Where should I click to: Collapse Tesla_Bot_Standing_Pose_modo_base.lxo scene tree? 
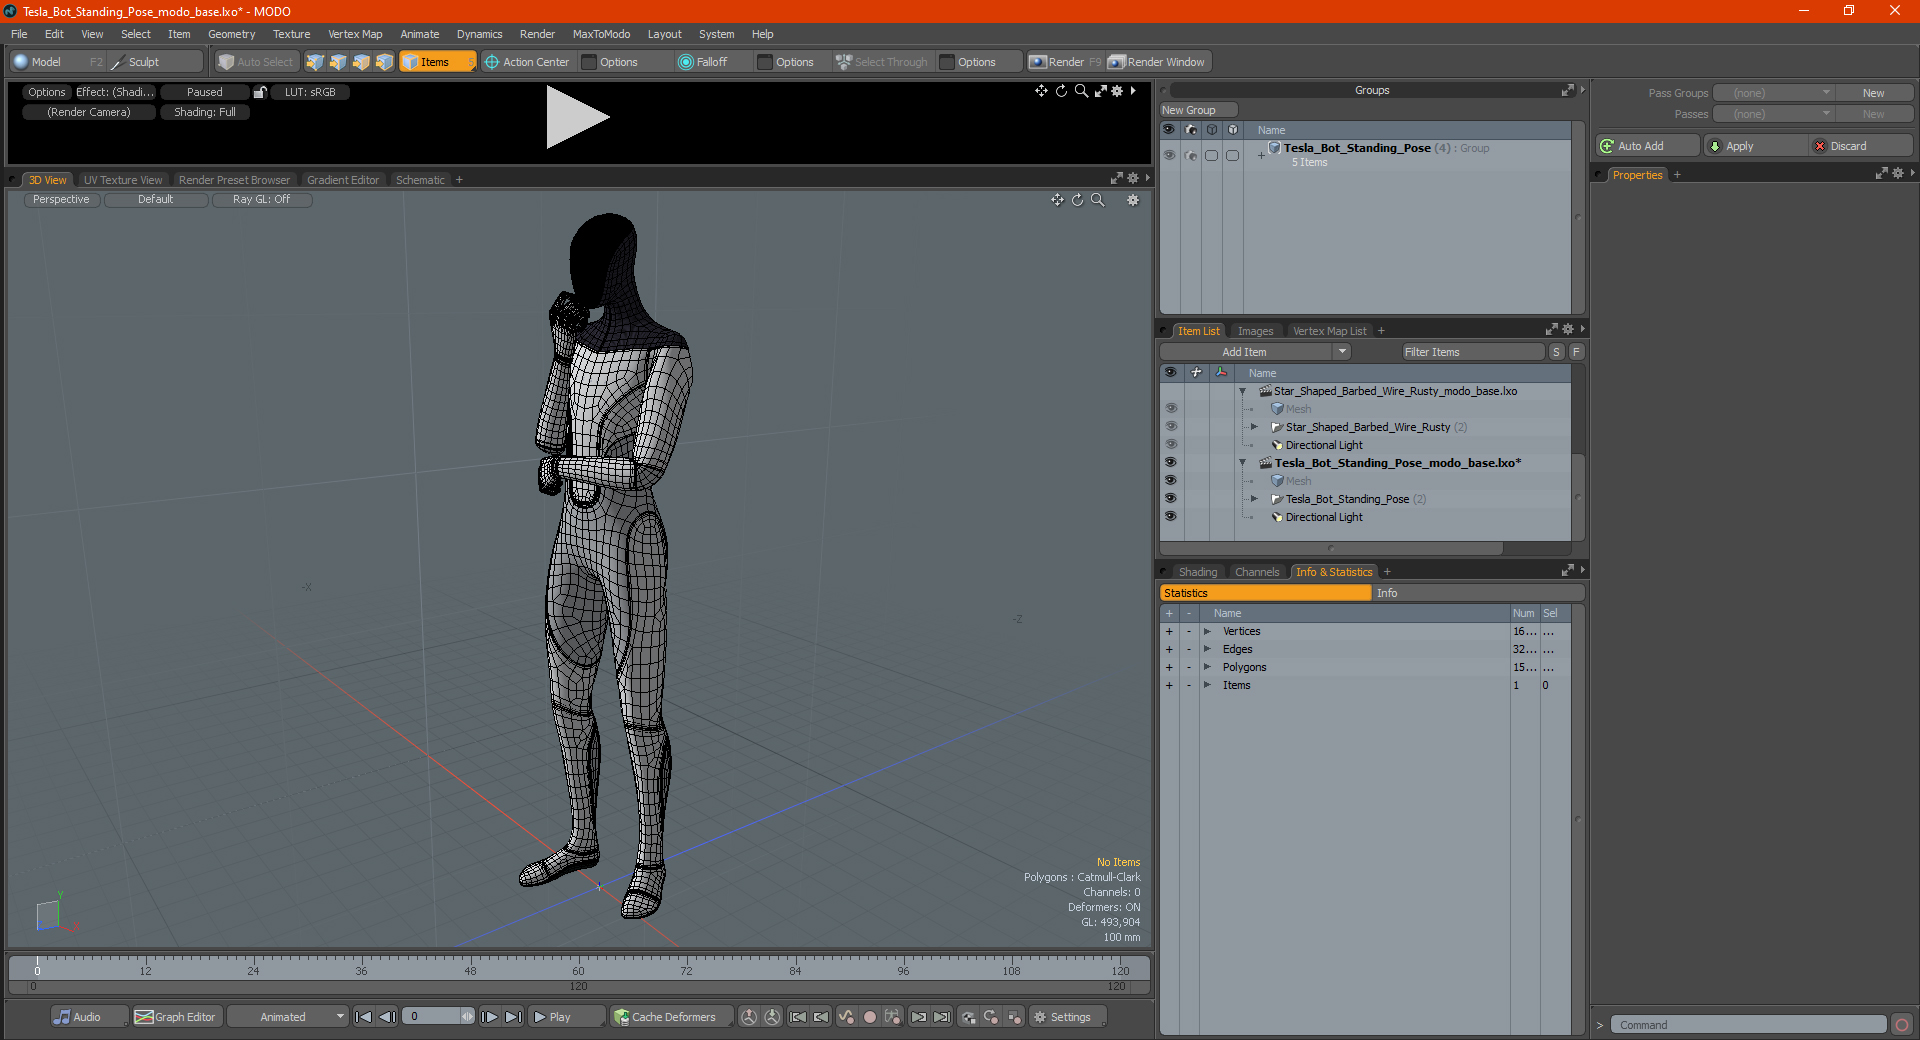click(x=1243, y=463)
